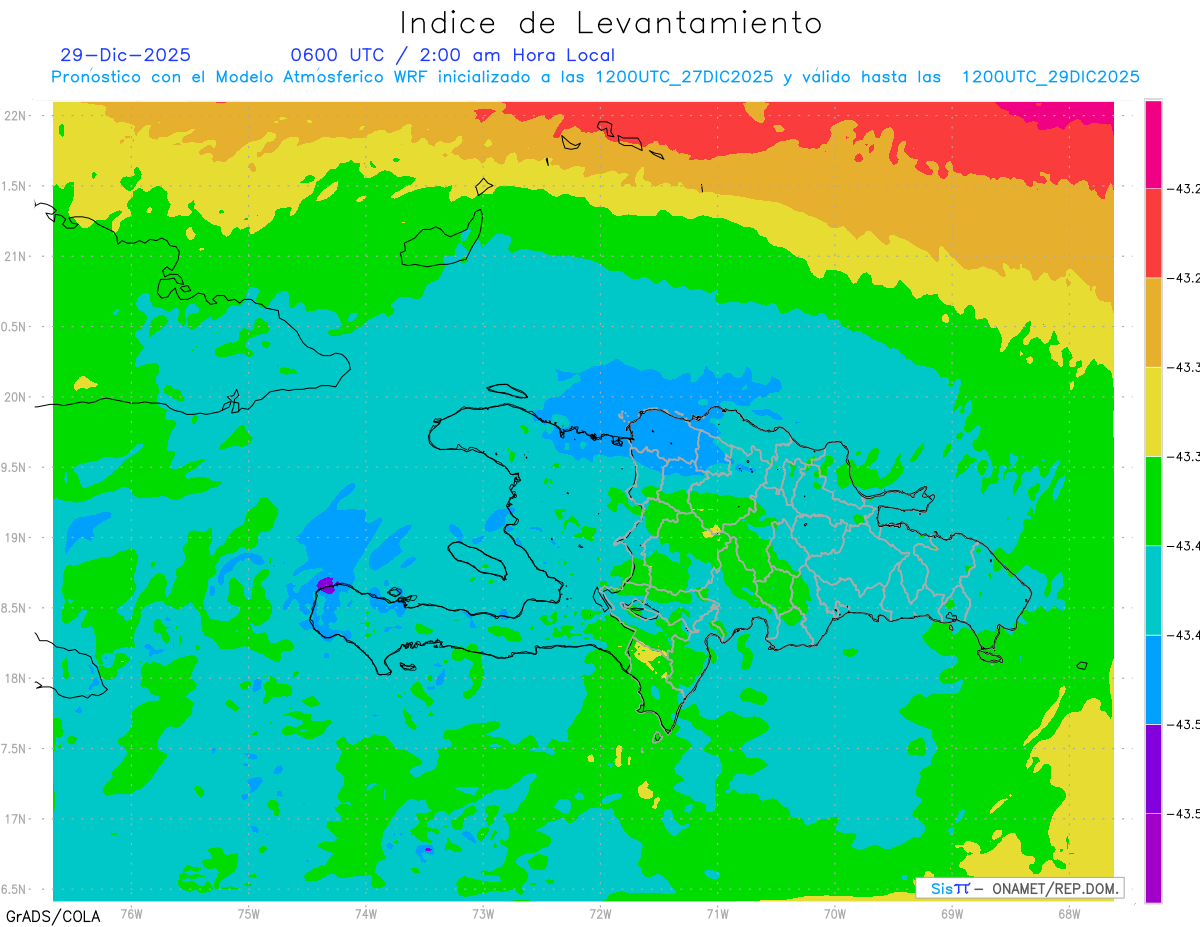Click the '68W' longitude label

click(1069, 913)
